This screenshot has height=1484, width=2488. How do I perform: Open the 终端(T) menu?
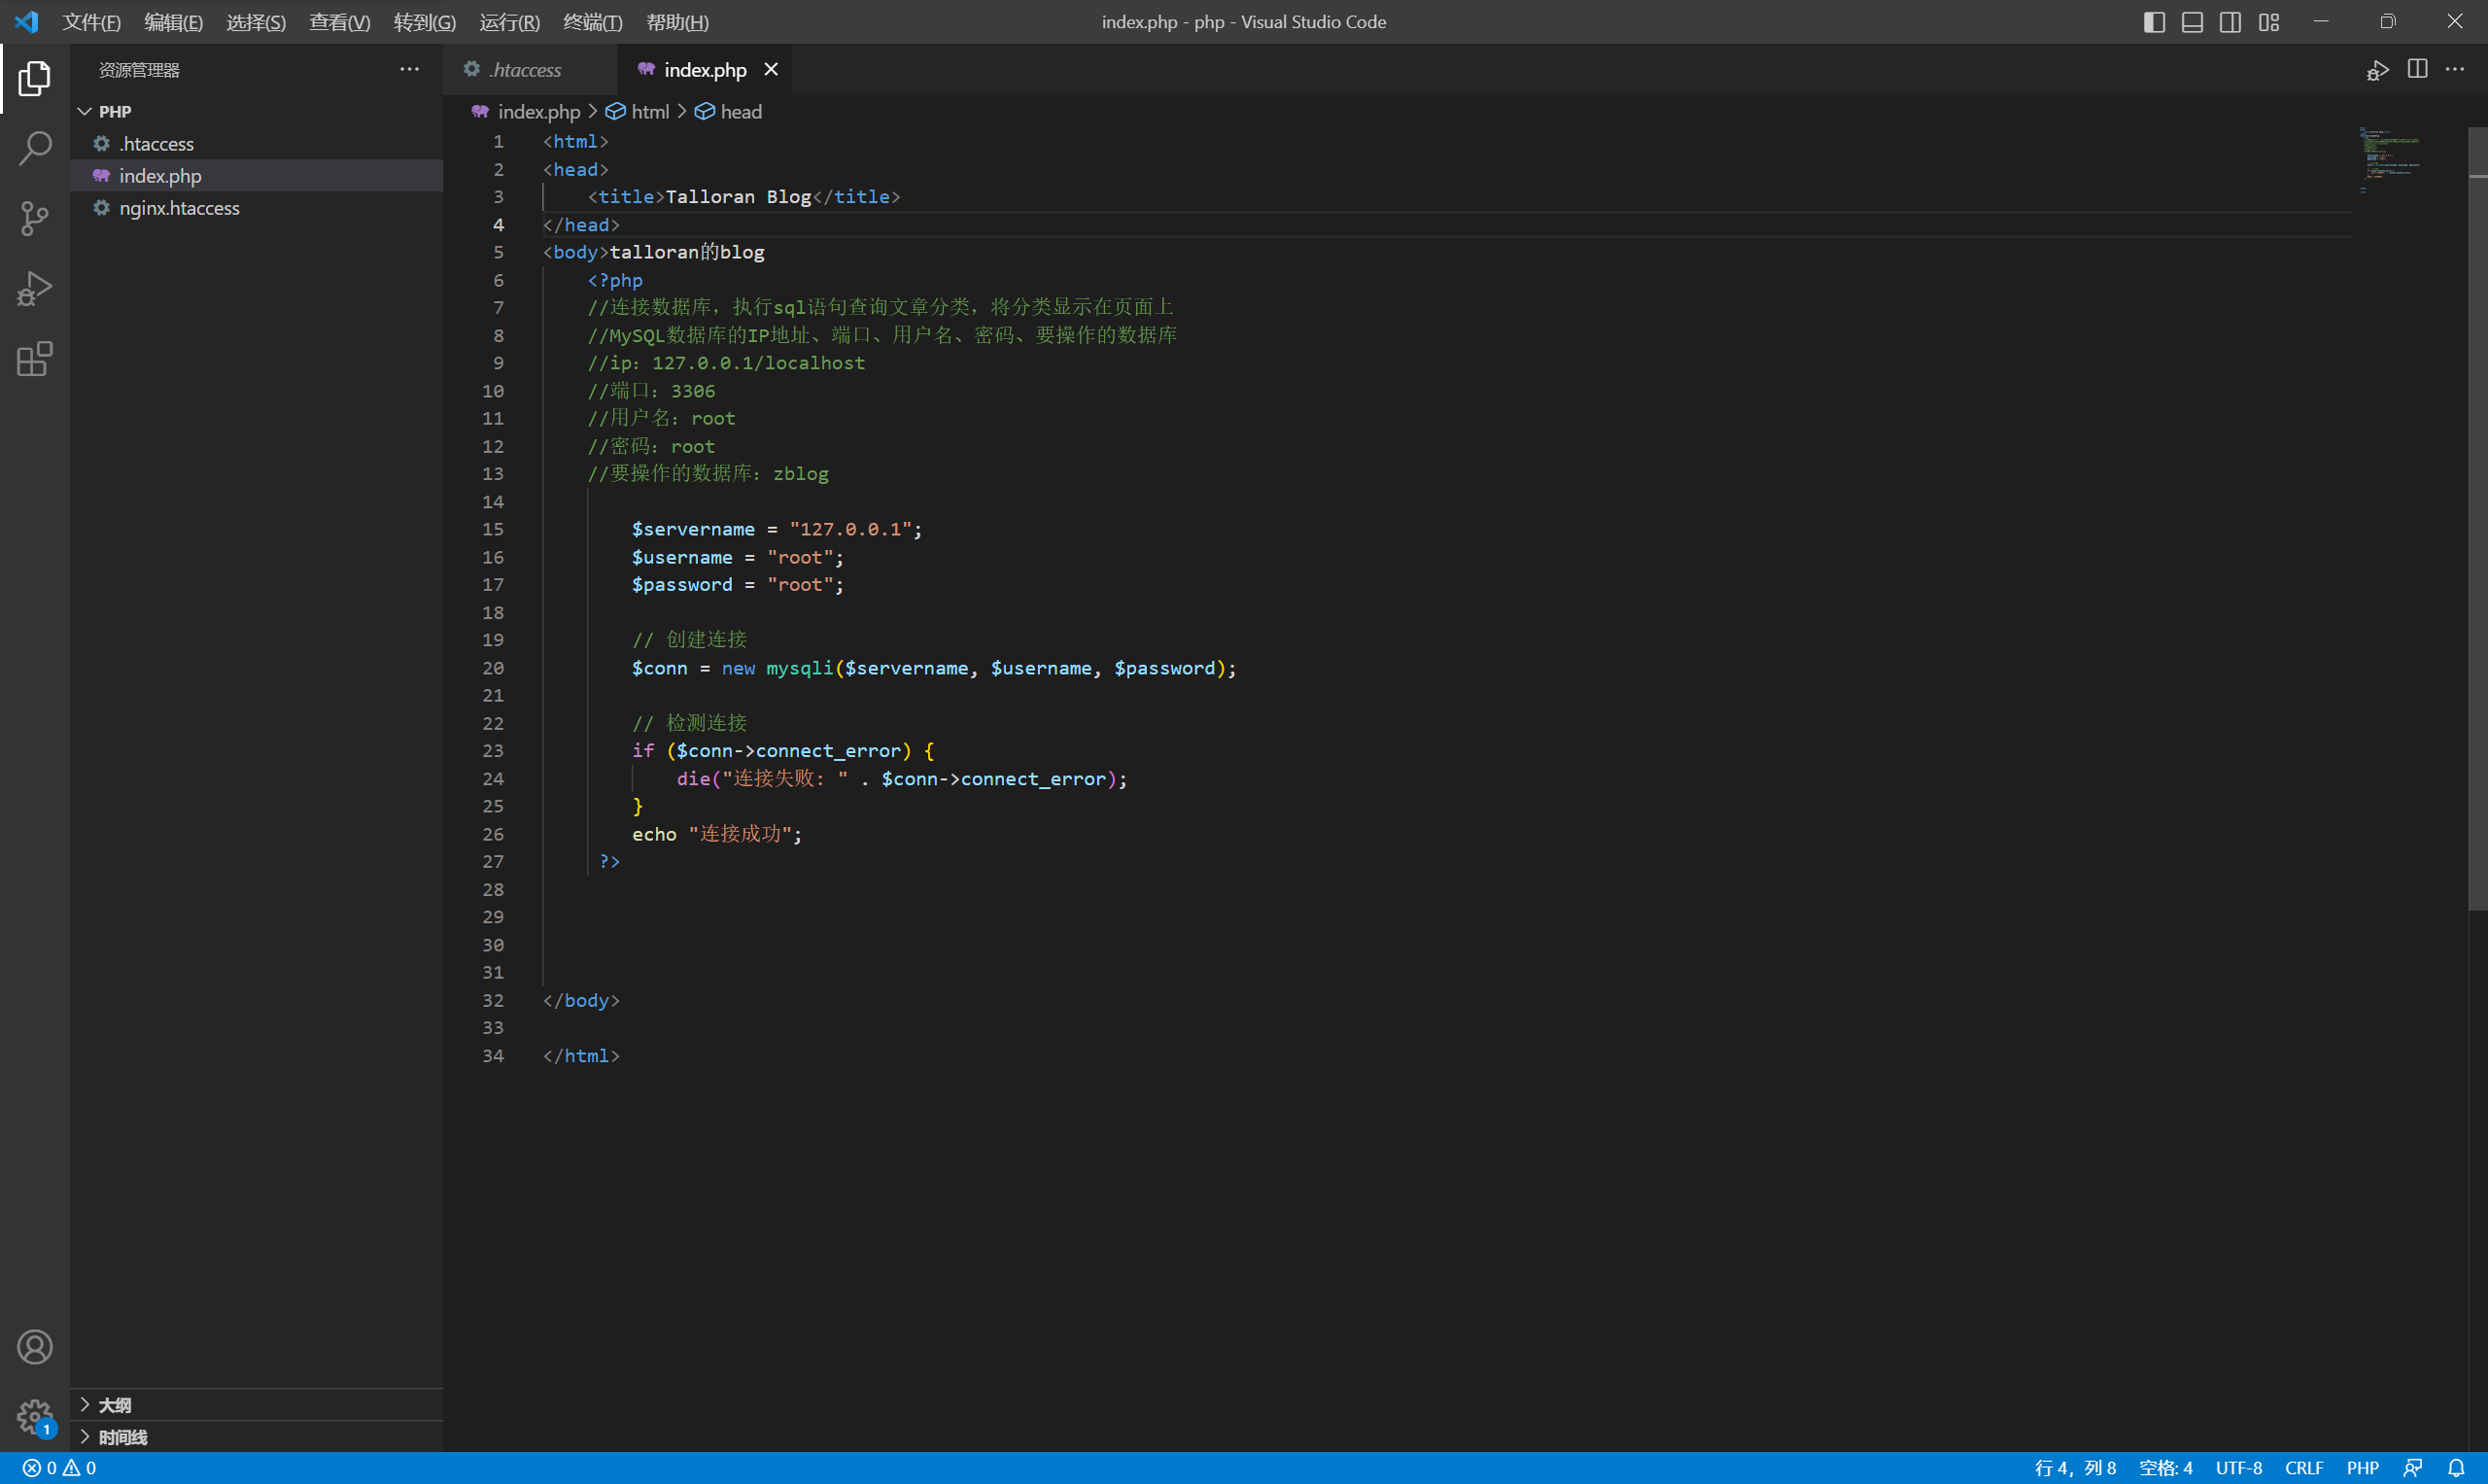click(592, 22)
